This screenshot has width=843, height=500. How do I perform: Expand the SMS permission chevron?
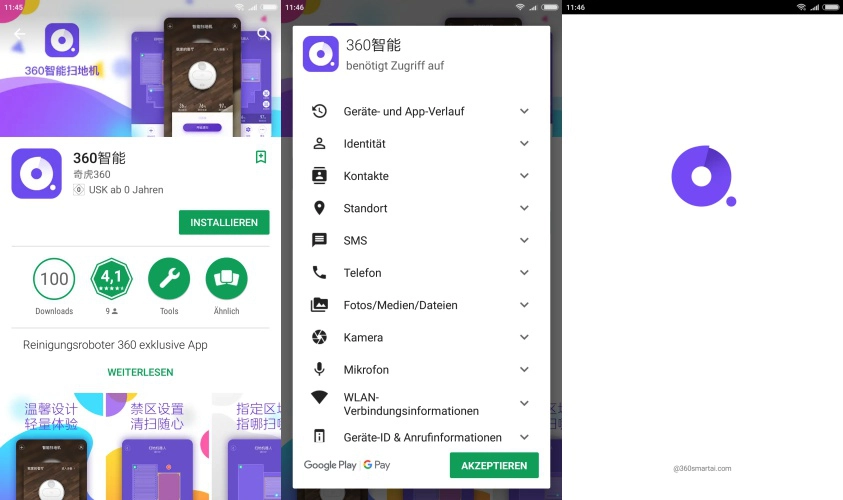tap(524, 240)
